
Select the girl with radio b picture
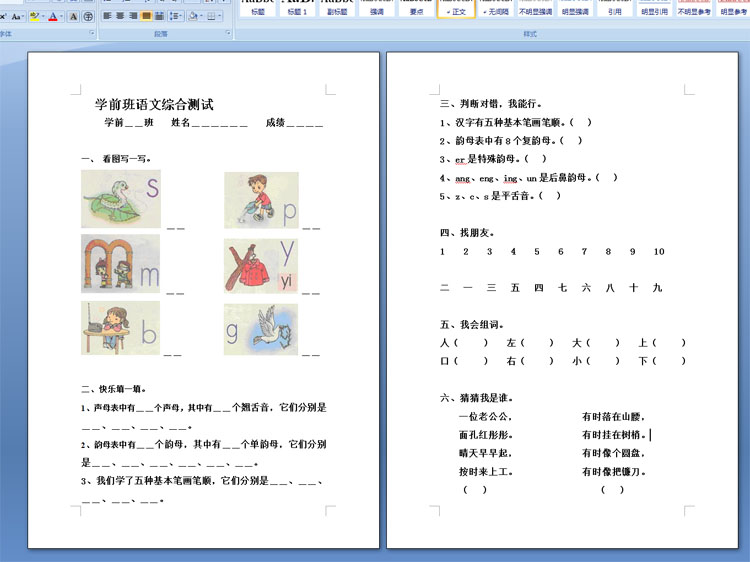coord(121,328)
